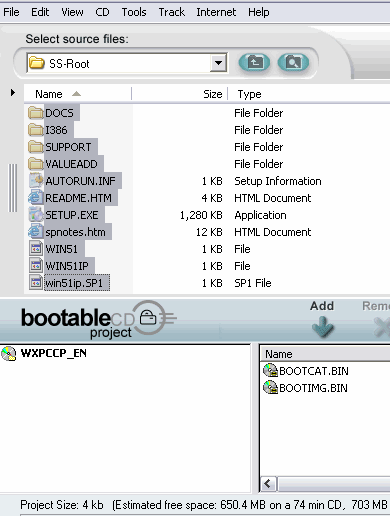Select the BOOTIMG.BIN file icon
This screenshot has height=516, width=390.
[270, 387]
